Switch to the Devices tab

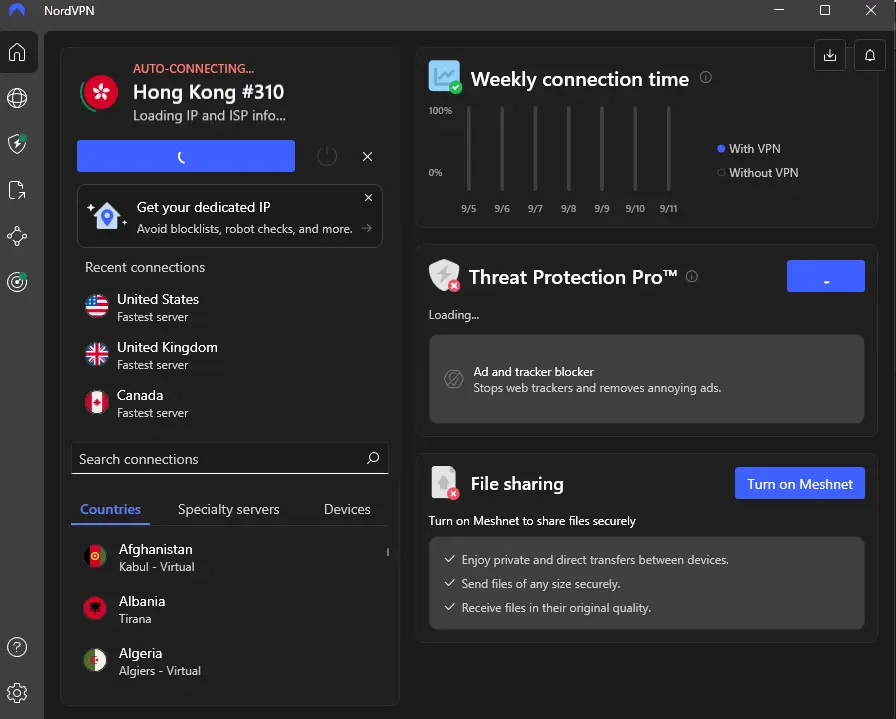tap(347, 509)
